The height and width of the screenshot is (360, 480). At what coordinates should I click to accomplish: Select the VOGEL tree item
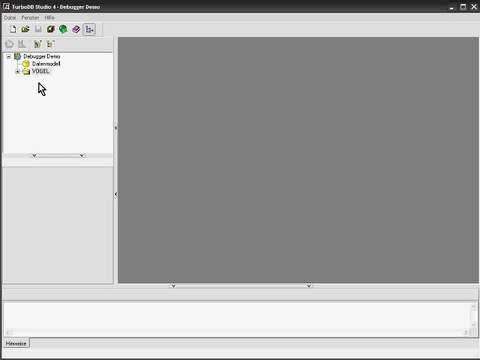click(x=40, y=71)
